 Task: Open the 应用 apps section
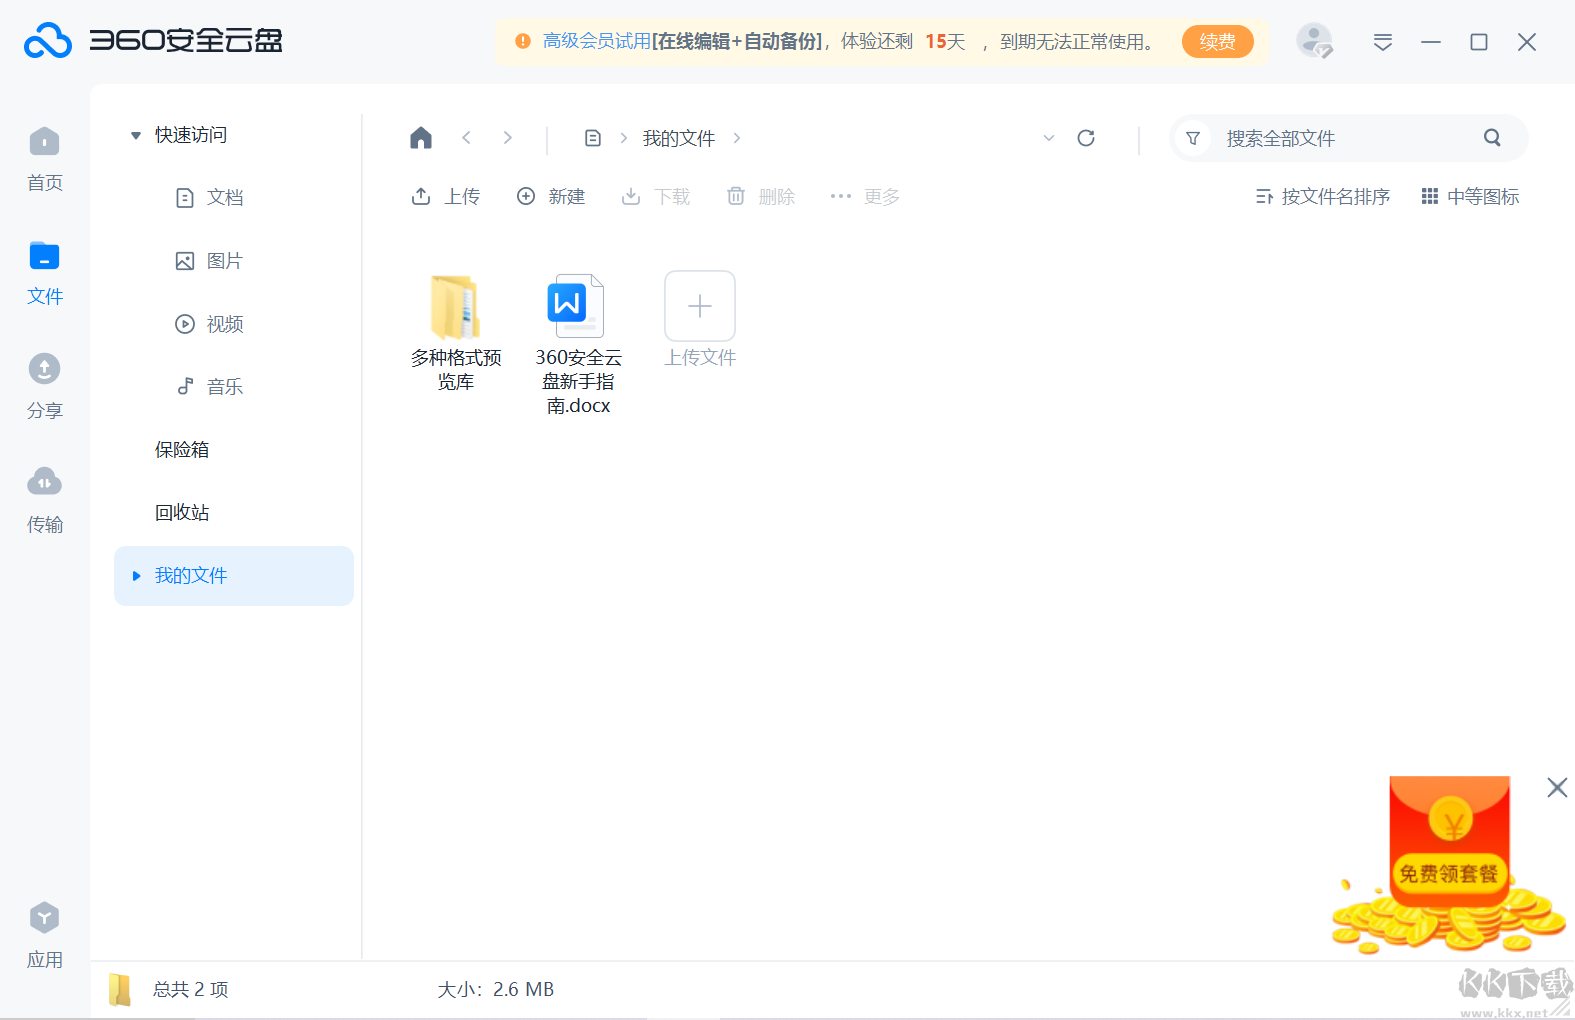[x=44, y=936]
